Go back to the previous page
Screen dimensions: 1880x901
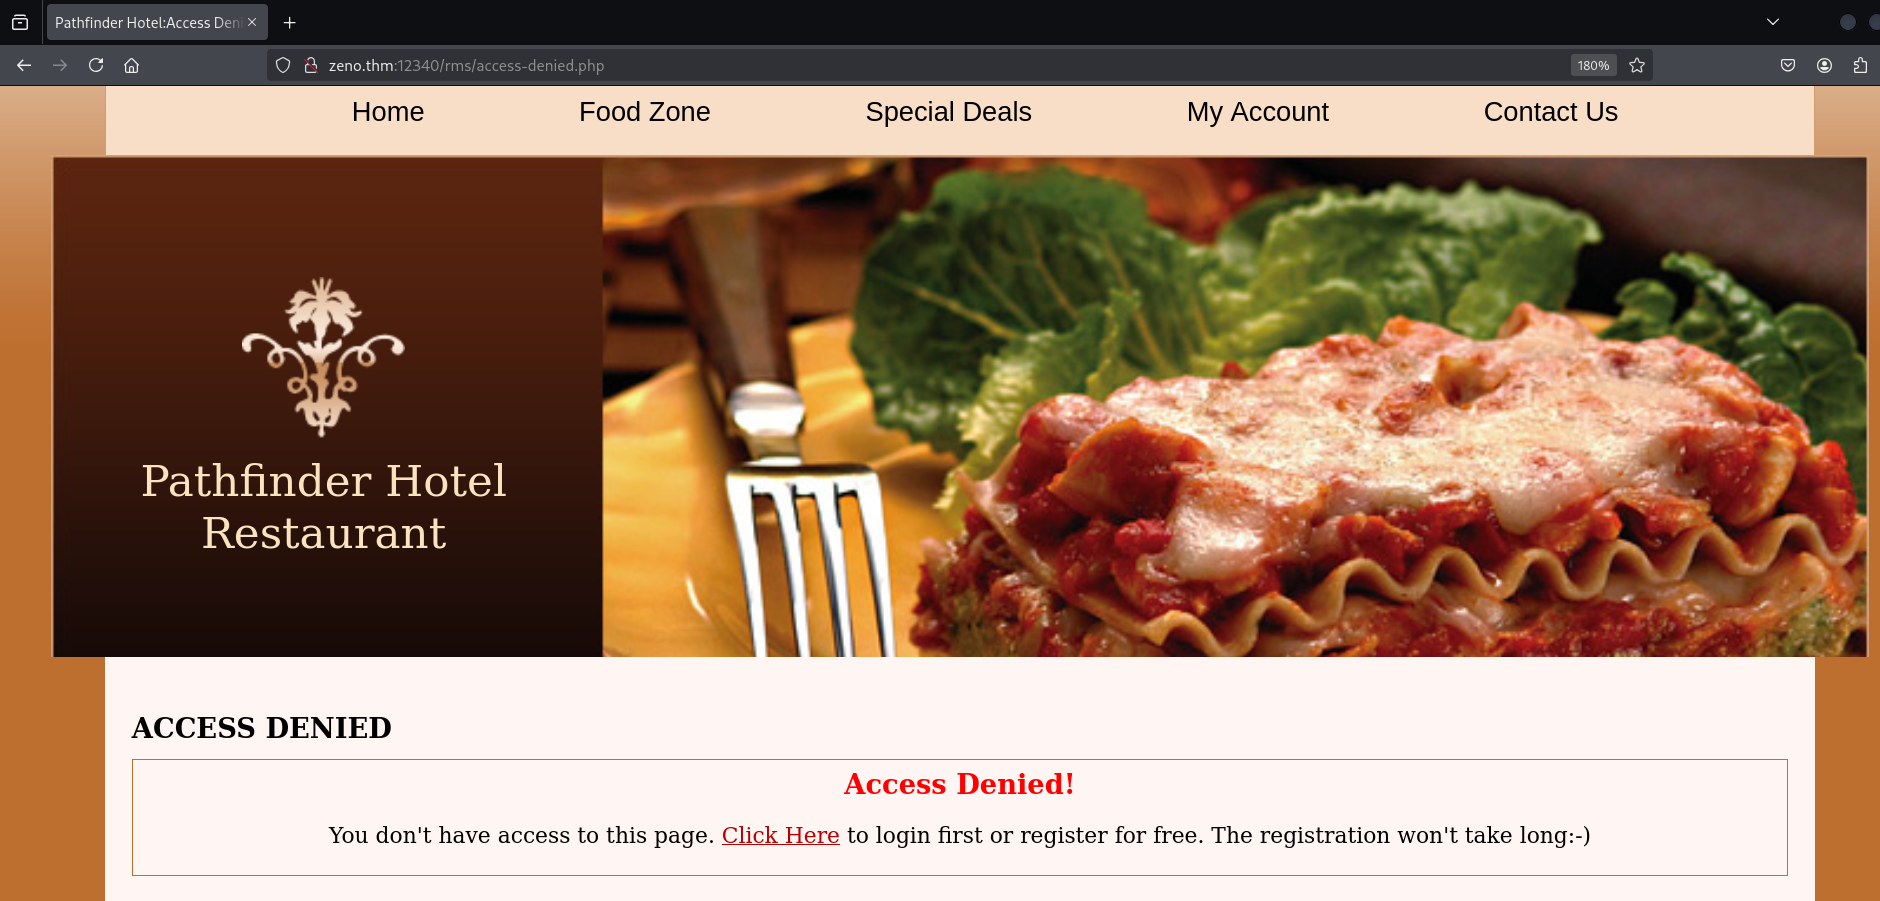point(24,65)
